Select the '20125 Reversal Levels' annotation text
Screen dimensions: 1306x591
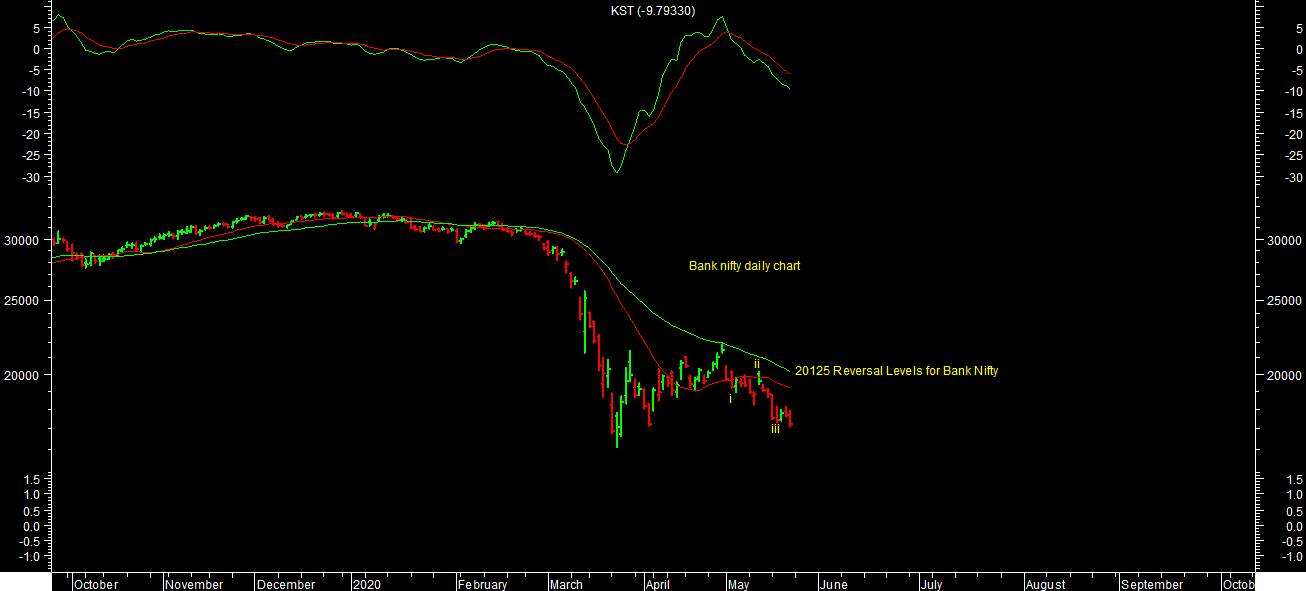[896, 371]
